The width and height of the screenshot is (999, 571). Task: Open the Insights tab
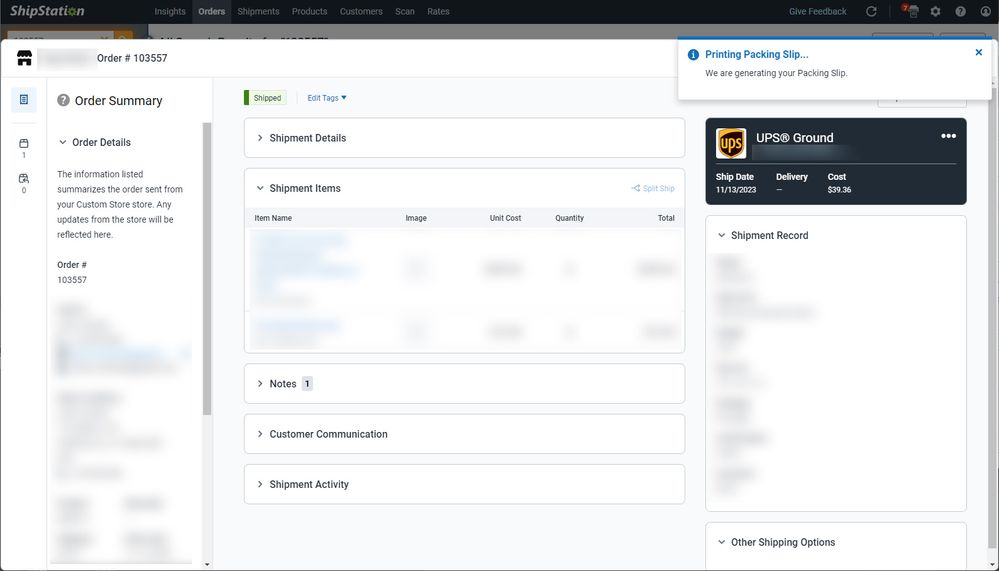pos(170,12)
